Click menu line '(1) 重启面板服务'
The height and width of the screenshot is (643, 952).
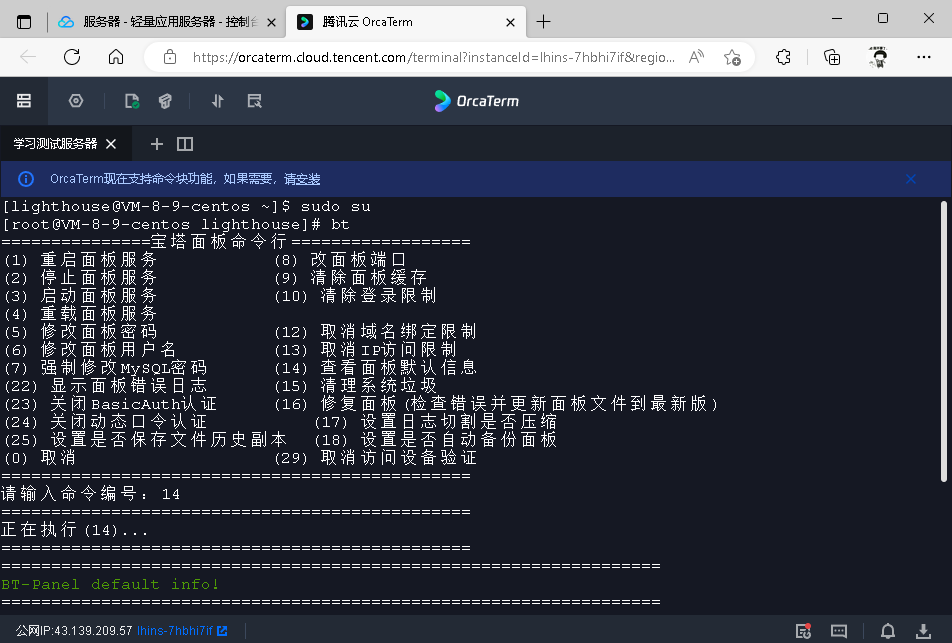[x=80, y=260]
